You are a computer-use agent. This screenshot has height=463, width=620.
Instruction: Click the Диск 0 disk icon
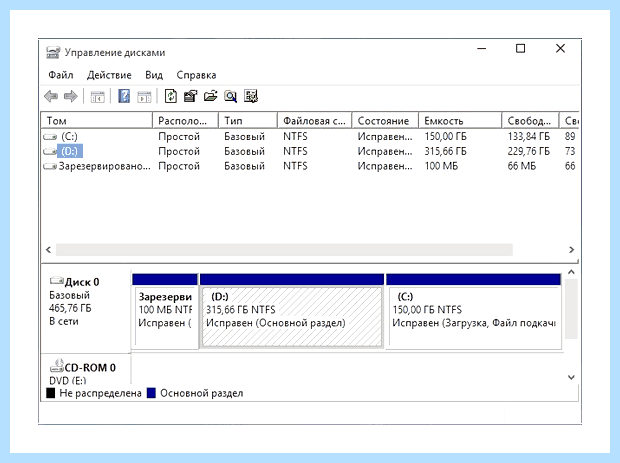pos(57,281)
